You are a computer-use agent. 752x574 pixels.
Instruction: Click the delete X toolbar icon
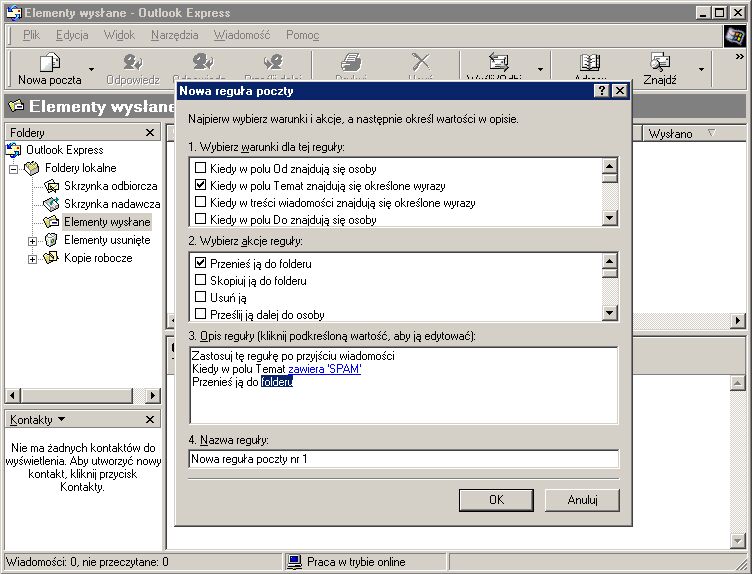(421, 62)
